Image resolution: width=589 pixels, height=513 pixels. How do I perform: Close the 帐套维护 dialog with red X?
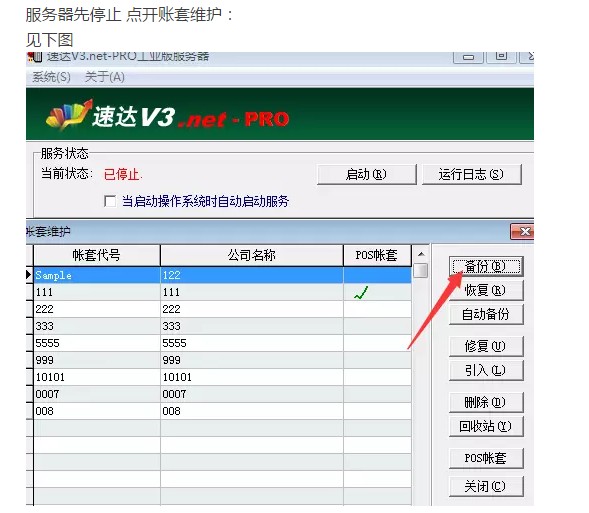click(522, 231)
